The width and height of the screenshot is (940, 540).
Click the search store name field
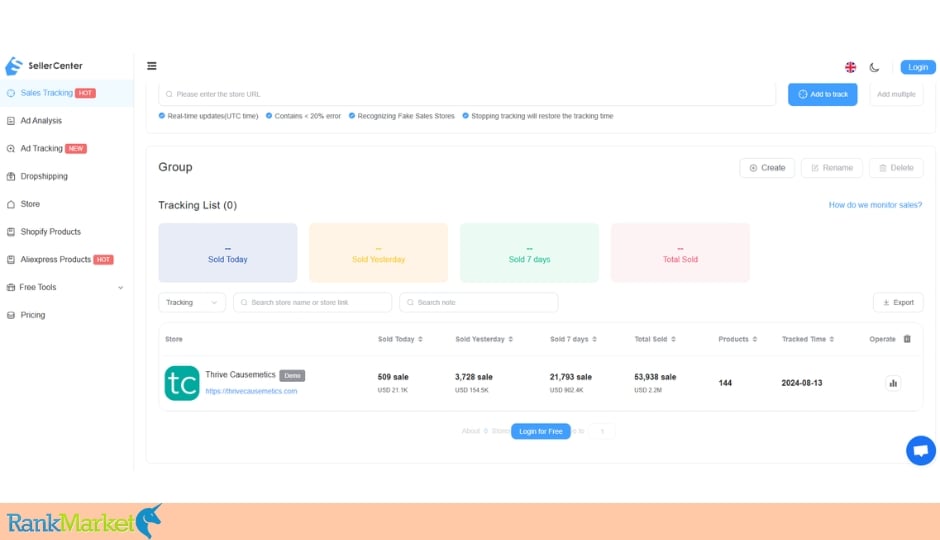coord(312,303)
